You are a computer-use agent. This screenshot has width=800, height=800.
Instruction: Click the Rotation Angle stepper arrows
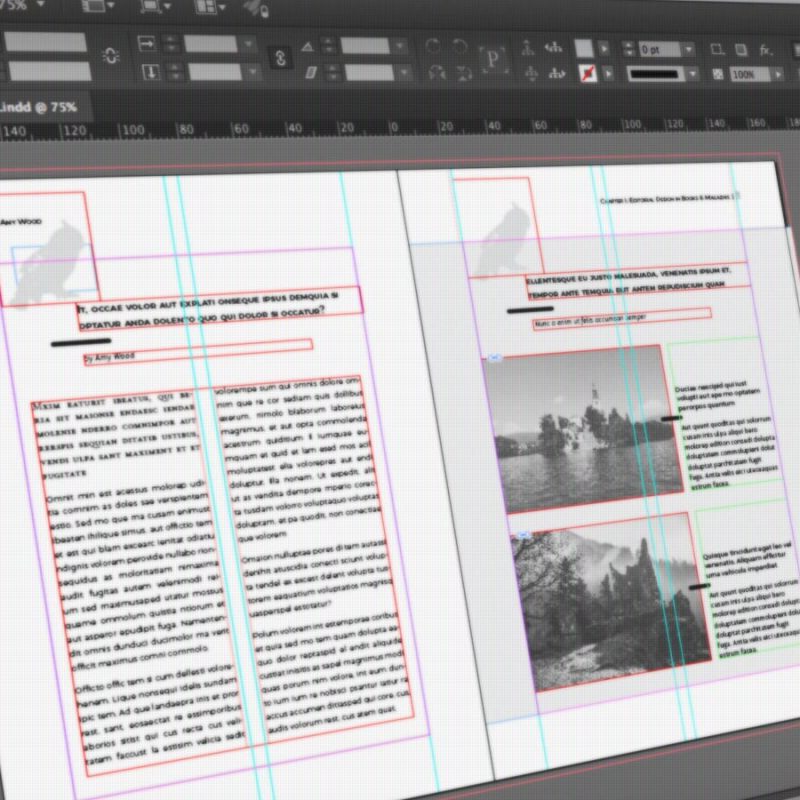[328, 46]
